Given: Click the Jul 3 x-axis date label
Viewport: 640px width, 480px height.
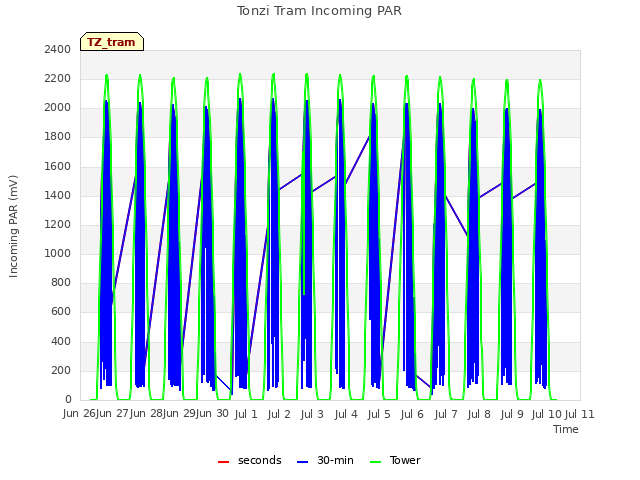Looking at the screenshot, I should click(x=312, y=414).
